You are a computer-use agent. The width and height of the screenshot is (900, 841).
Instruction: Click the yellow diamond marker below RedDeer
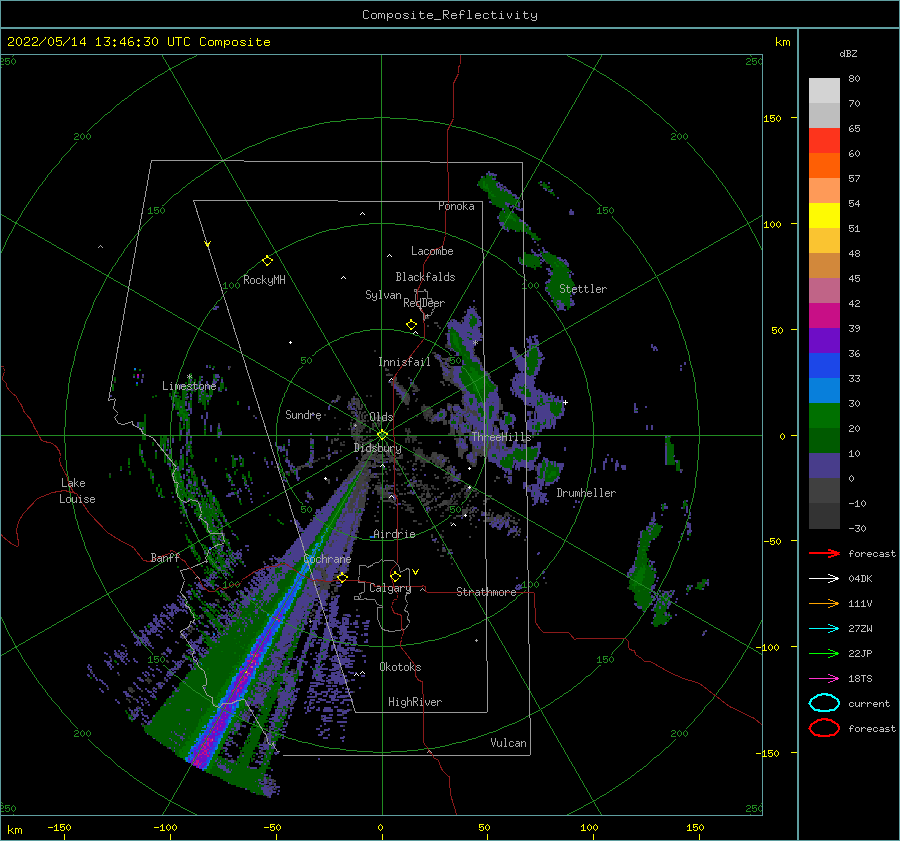point(411,325)
